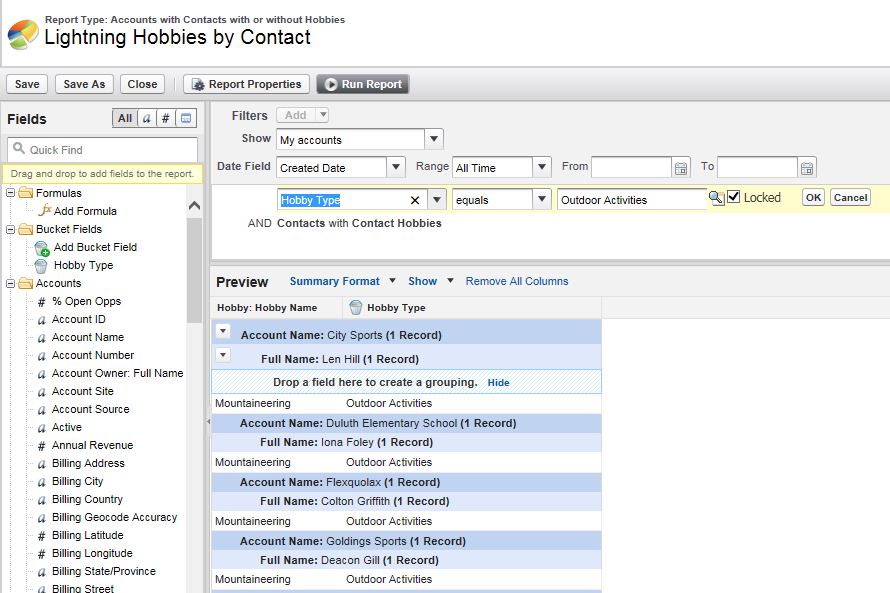Open the Date Field 'Created Date' dropdown

pos(396,167)
